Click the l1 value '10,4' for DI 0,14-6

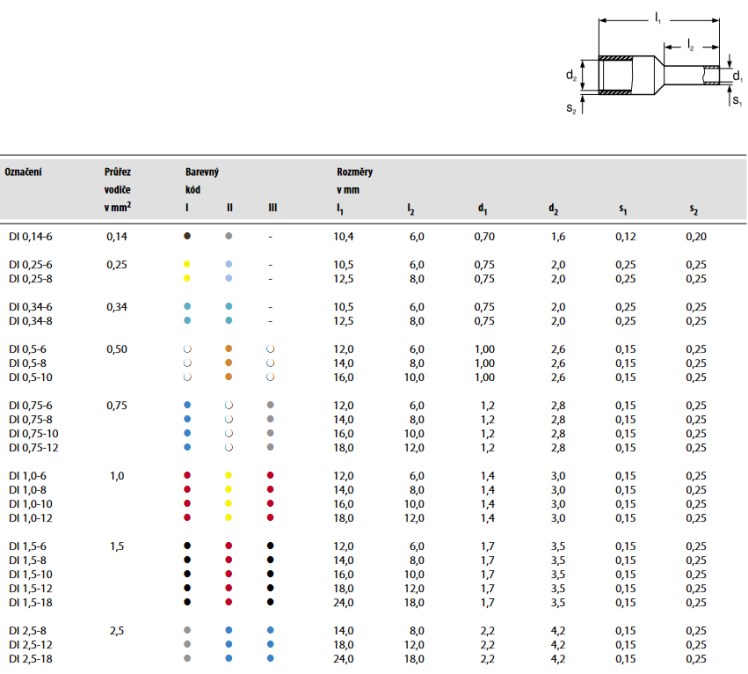[343, 237]
